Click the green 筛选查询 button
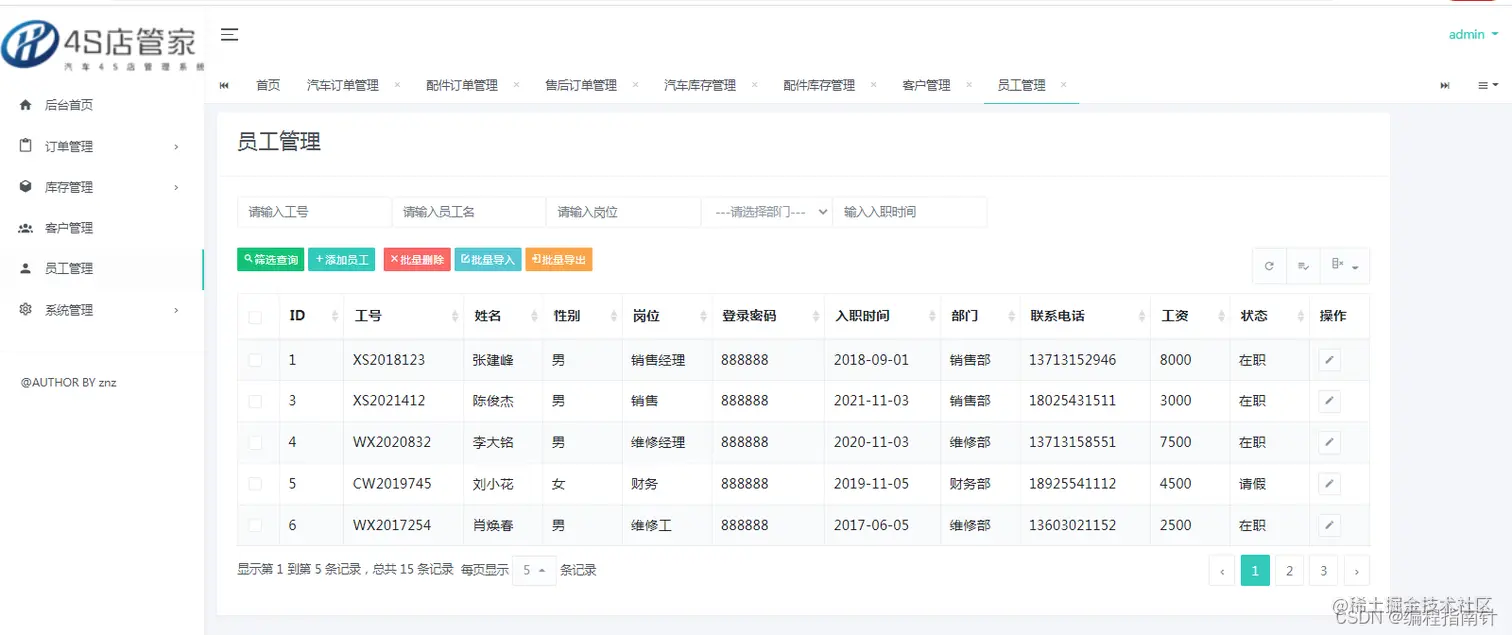 coord(271,259)
